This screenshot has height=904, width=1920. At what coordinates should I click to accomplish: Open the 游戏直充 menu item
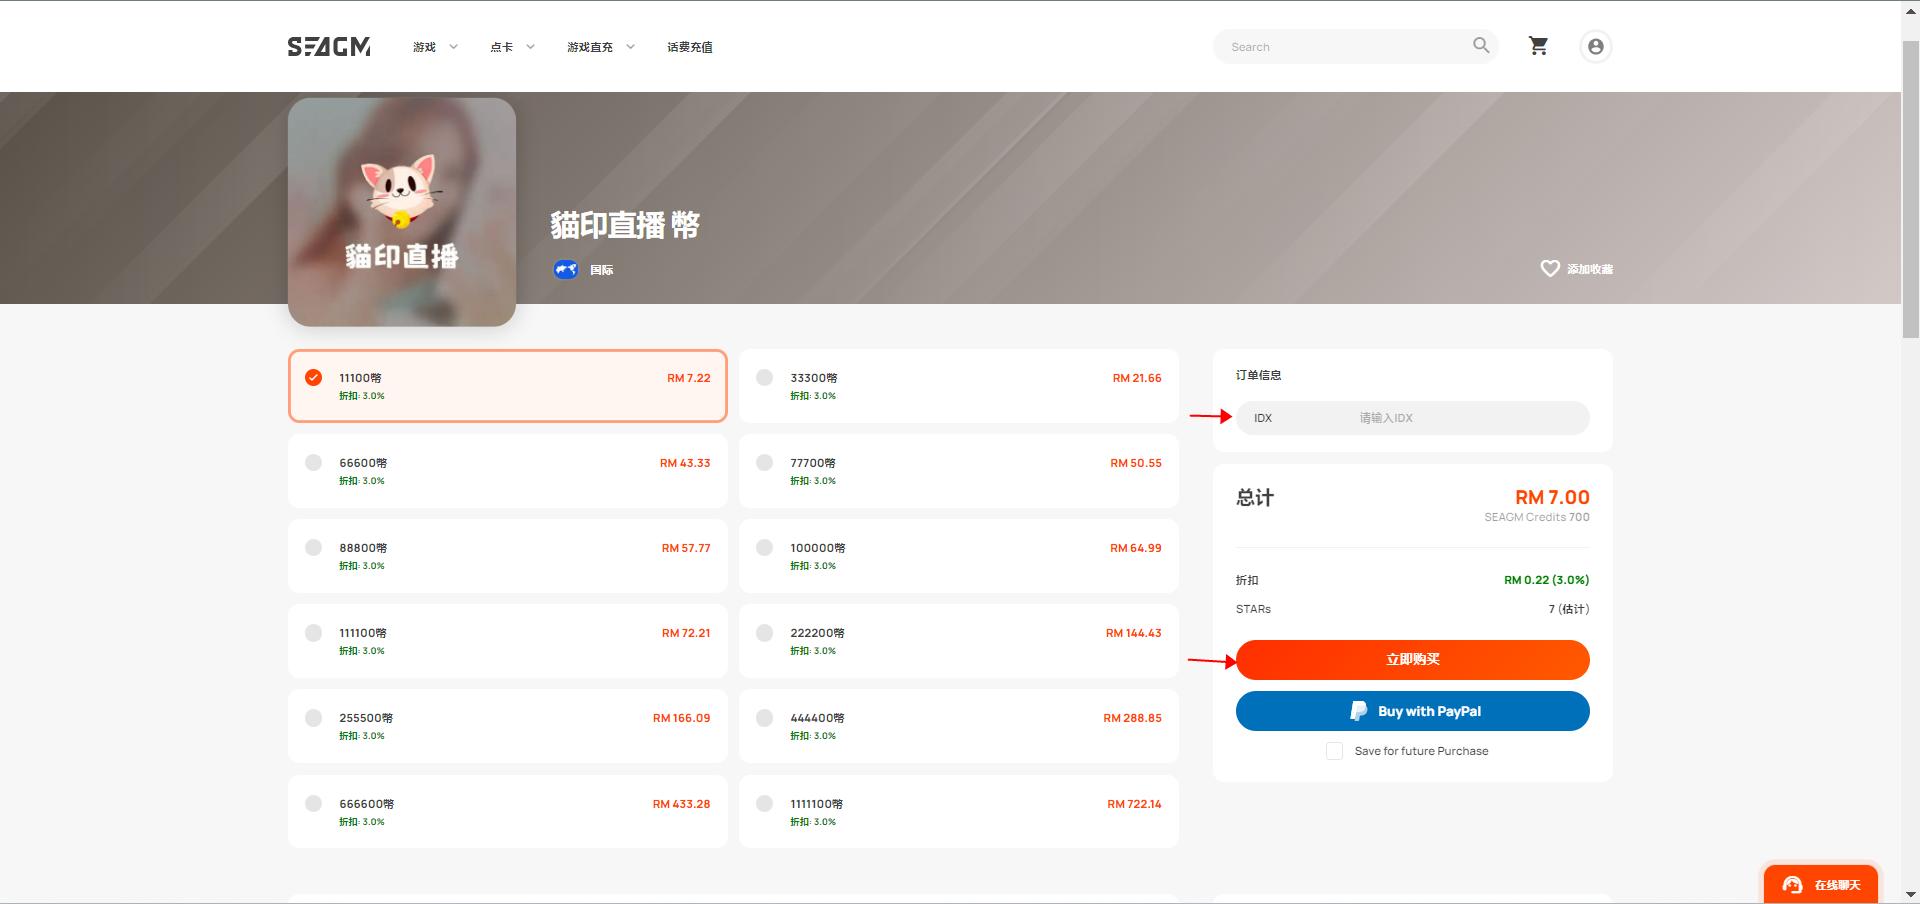tap(590, 47)
